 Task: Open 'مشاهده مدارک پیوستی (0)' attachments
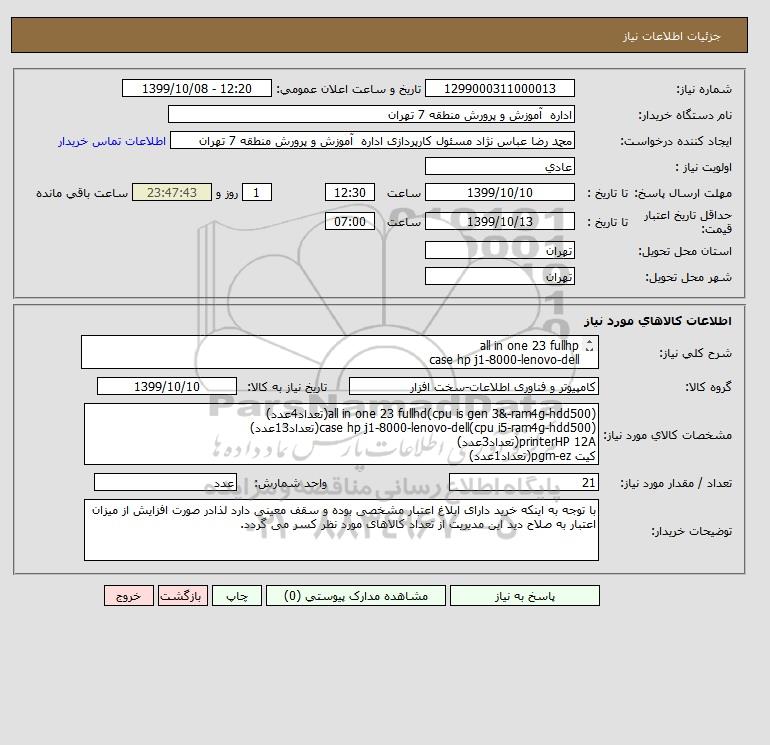tap(356, 596)
